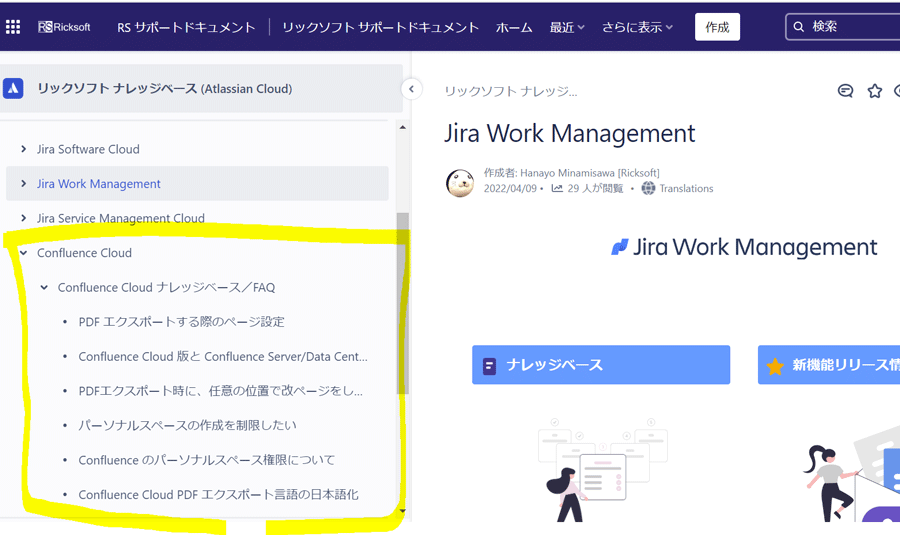Select Jira Work Management in sidebar
Screen dimensions: 900x535
(x=99, y=184)
